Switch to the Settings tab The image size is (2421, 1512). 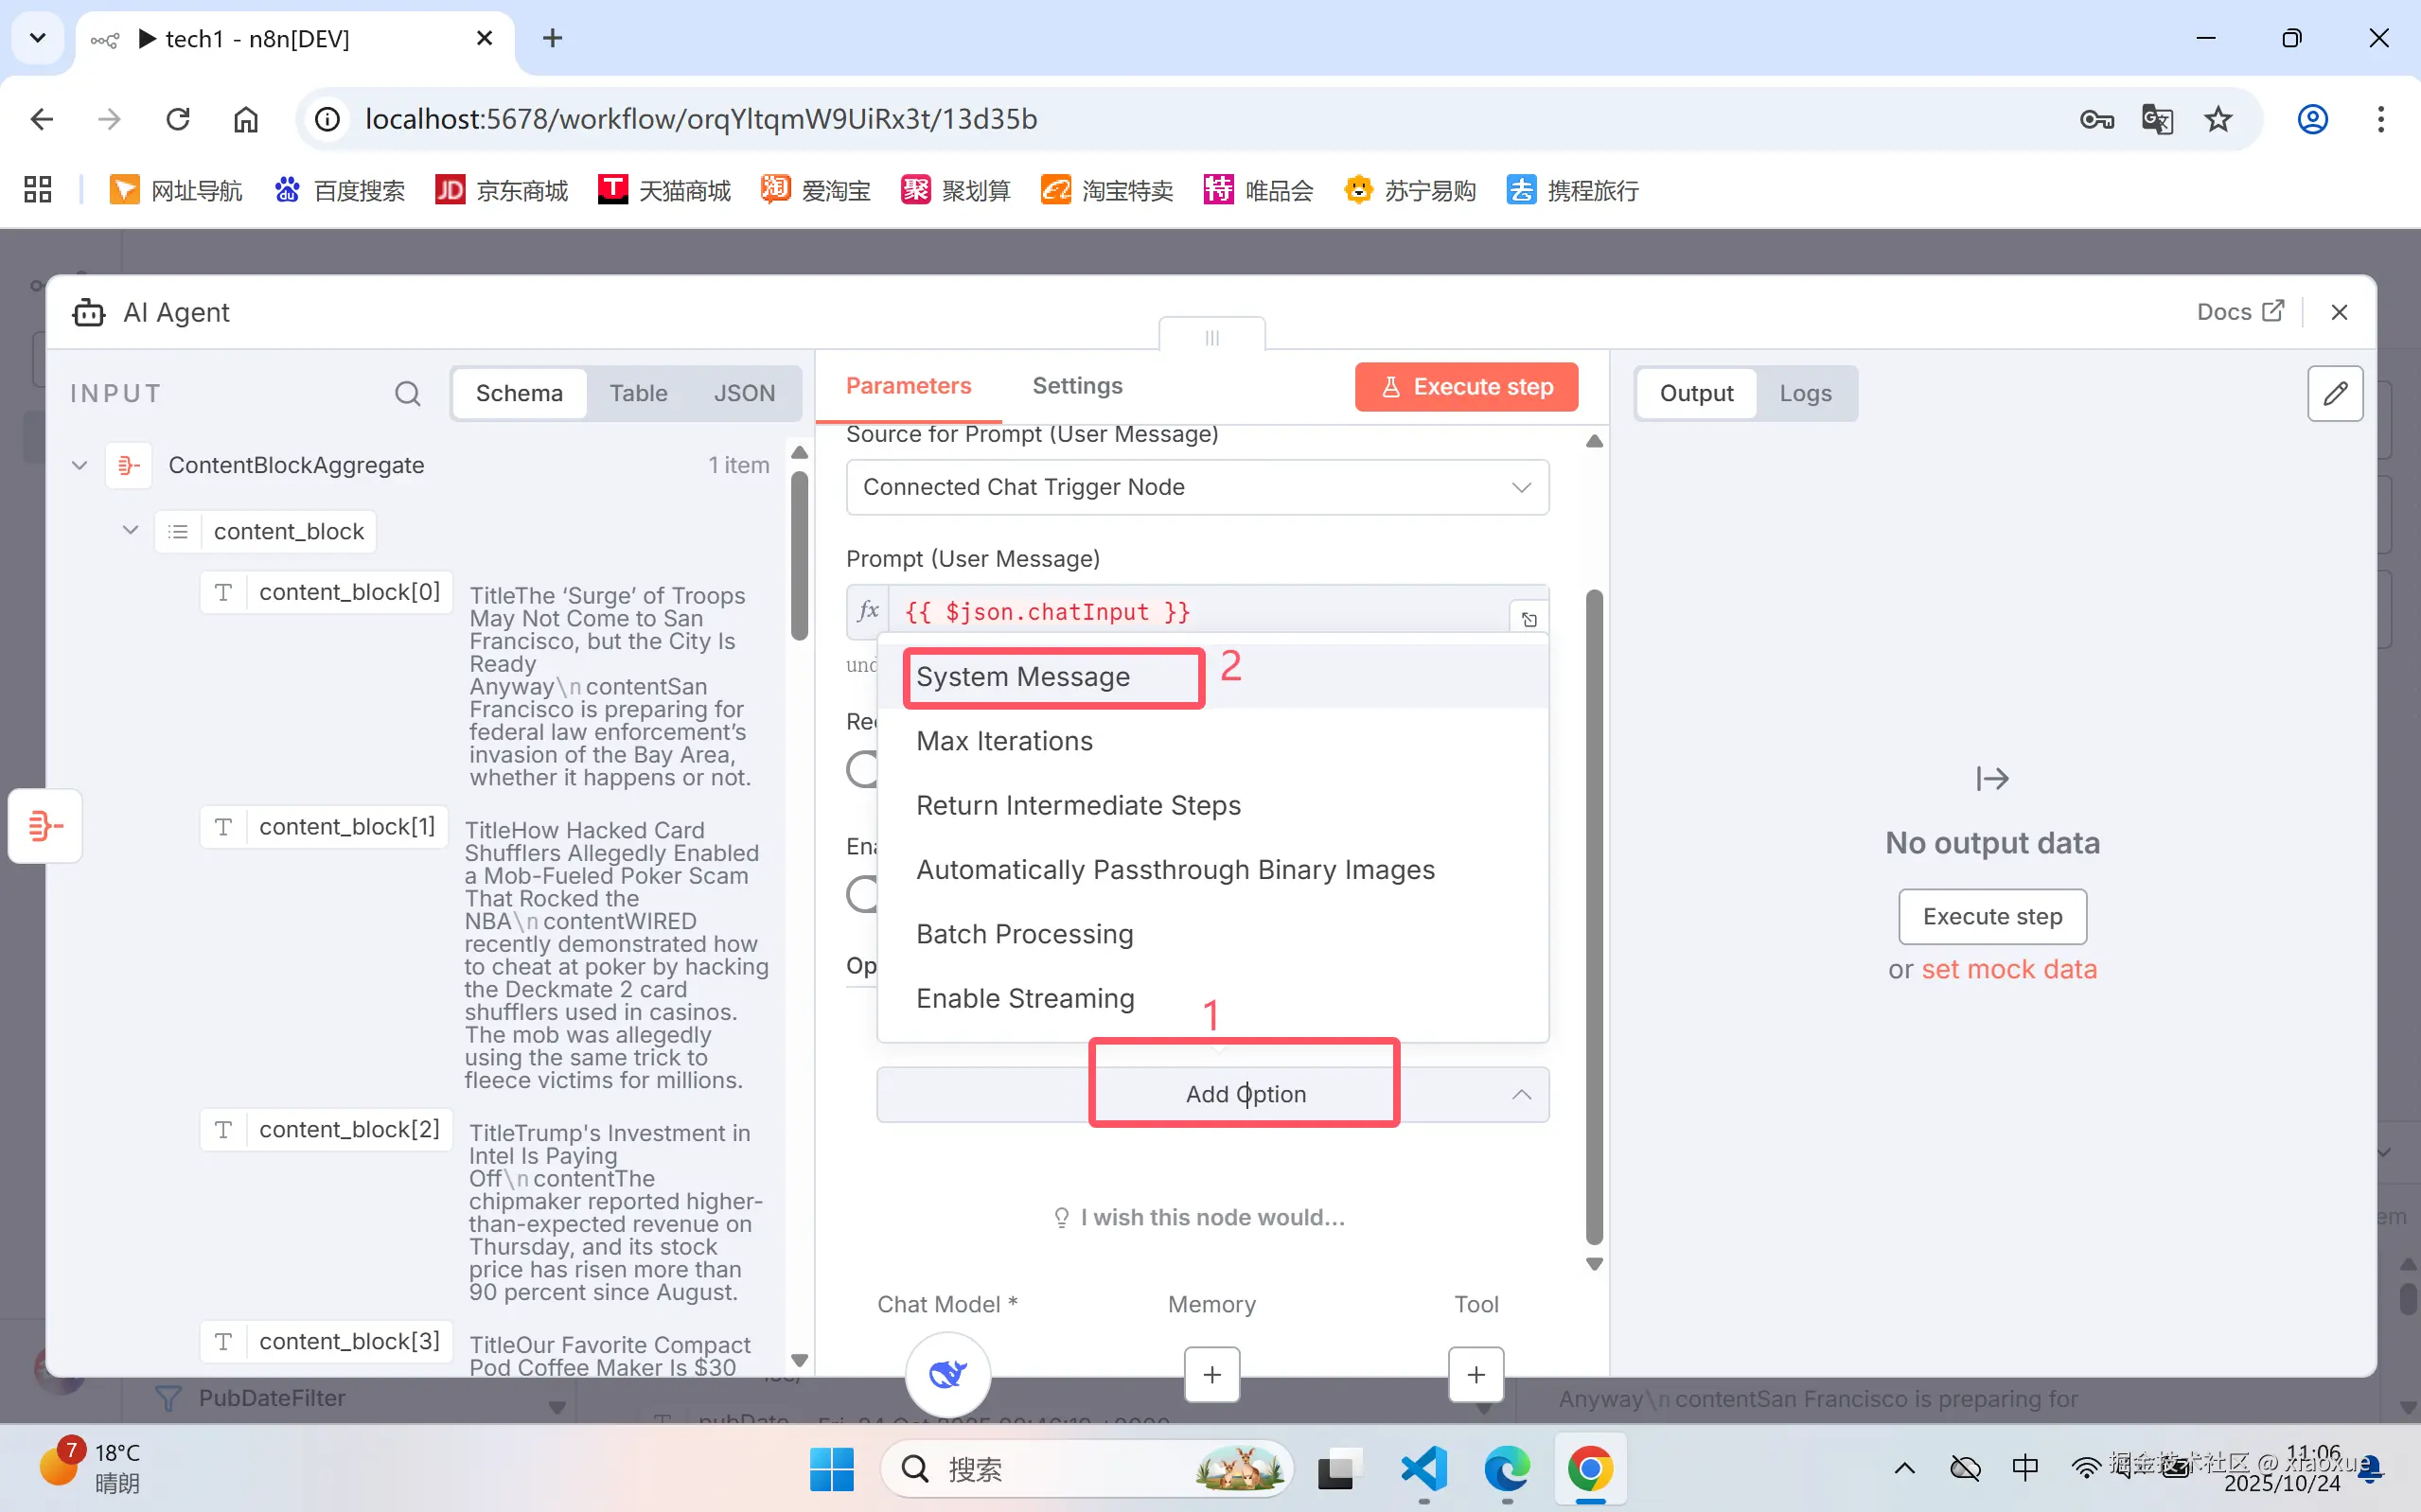tap(1077, 386)
